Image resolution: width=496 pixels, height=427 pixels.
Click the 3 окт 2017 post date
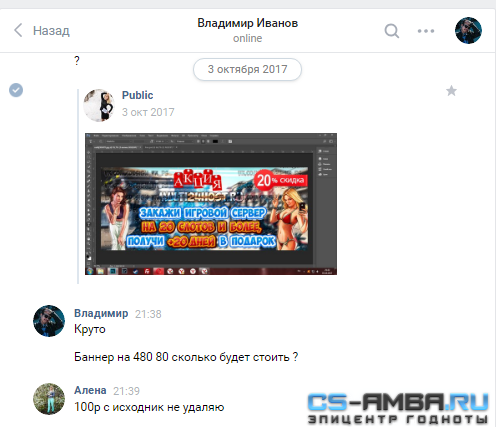tap(148, 112)
